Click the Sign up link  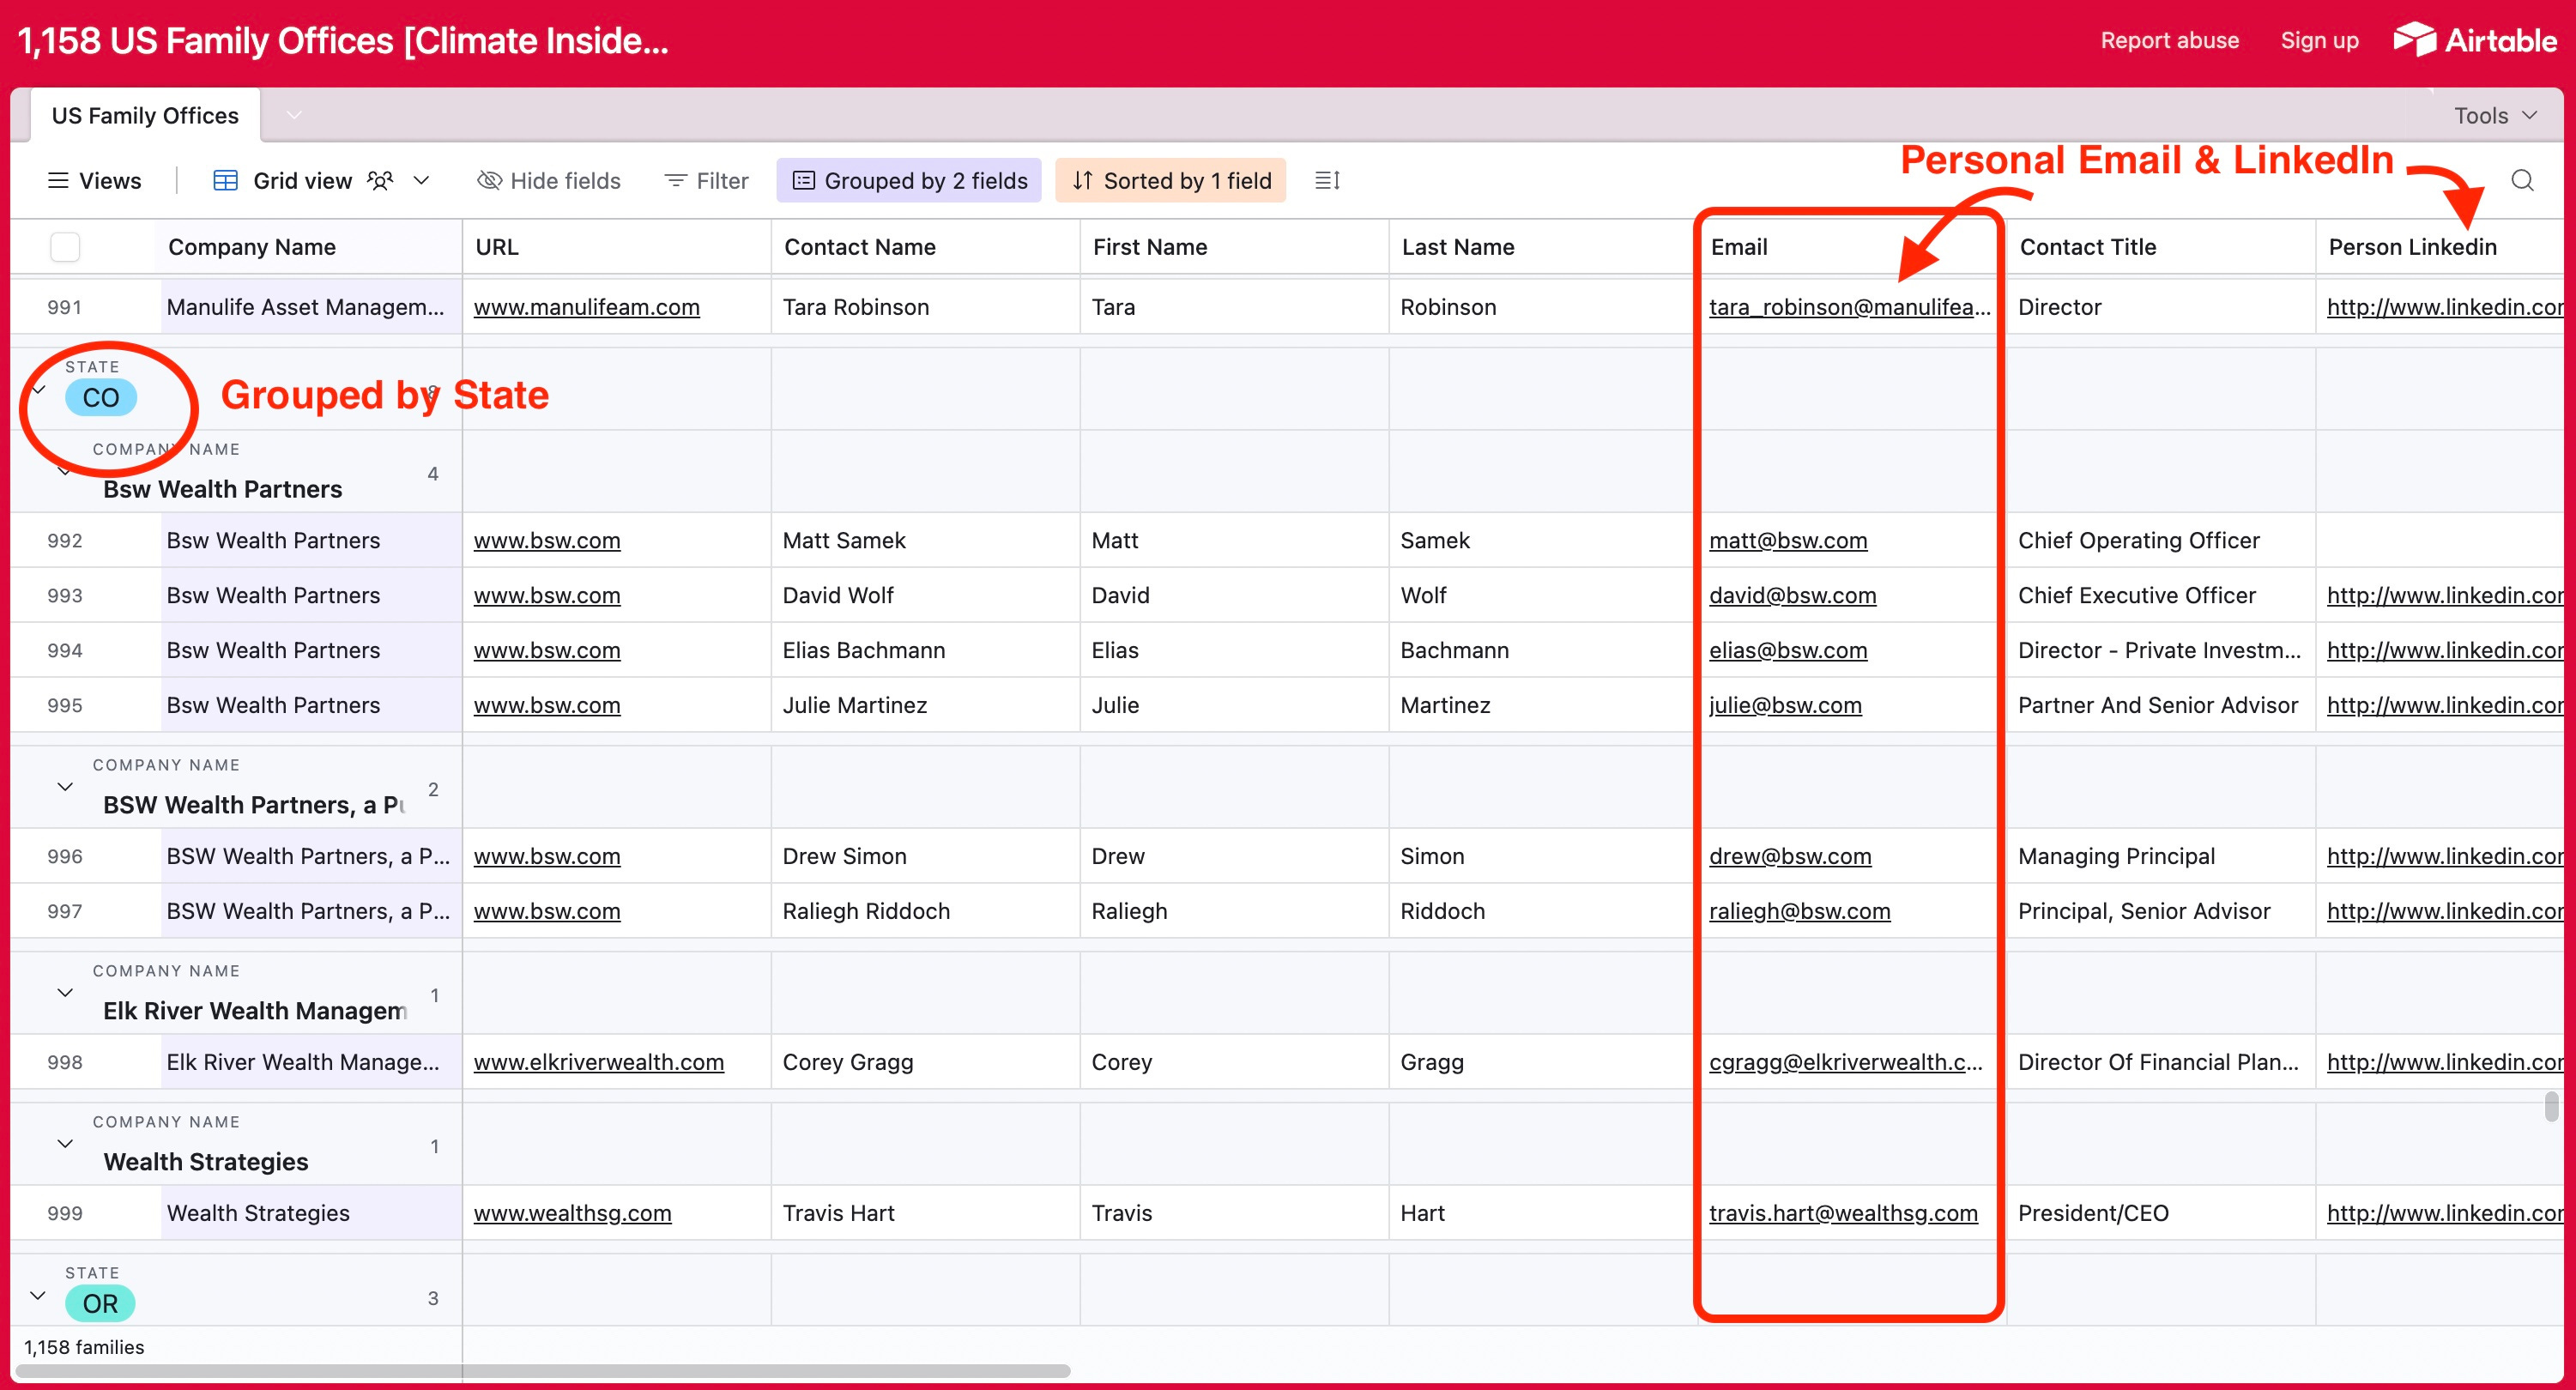tap(2319, 40)
